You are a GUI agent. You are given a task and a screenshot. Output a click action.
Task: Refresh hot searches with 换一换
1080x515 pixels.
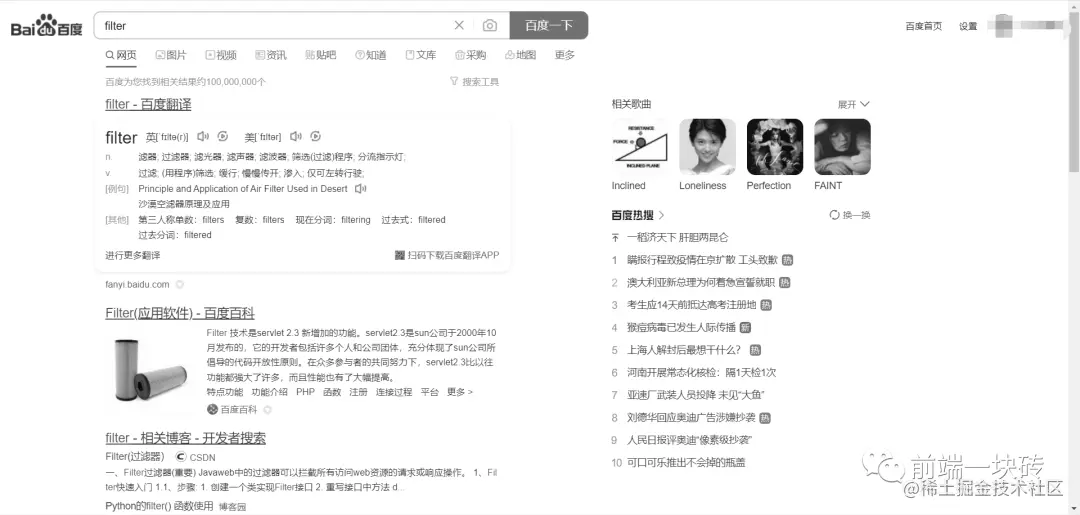pos(850,216)
